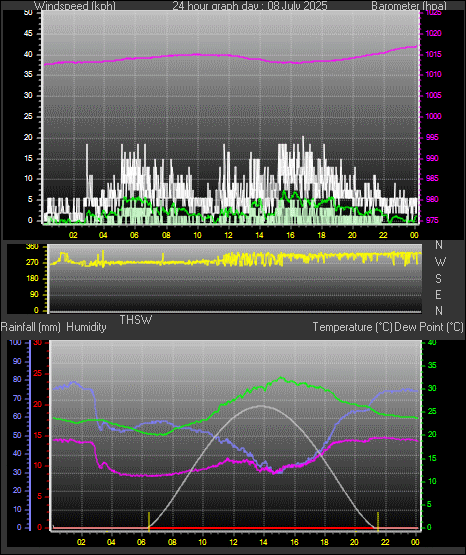Click the 270 wind direction degree value

[x=32, y=263]
